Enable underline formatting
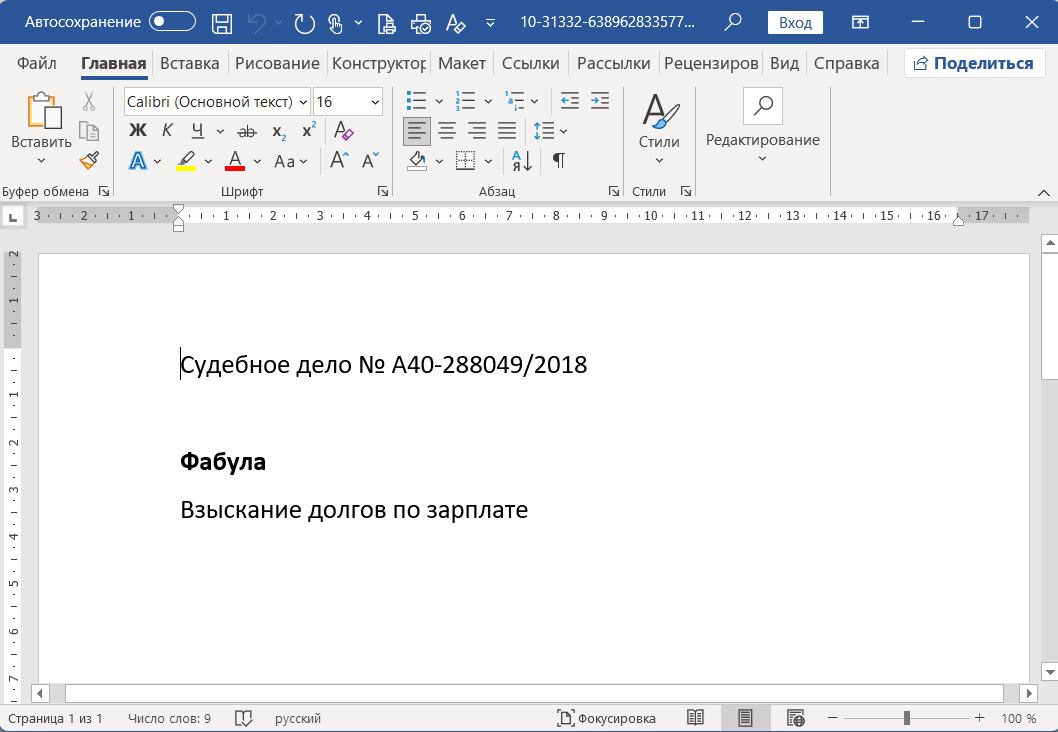The width and height of the screenshot is (1058, 732). pyautogui.click(x=197, y=130)
